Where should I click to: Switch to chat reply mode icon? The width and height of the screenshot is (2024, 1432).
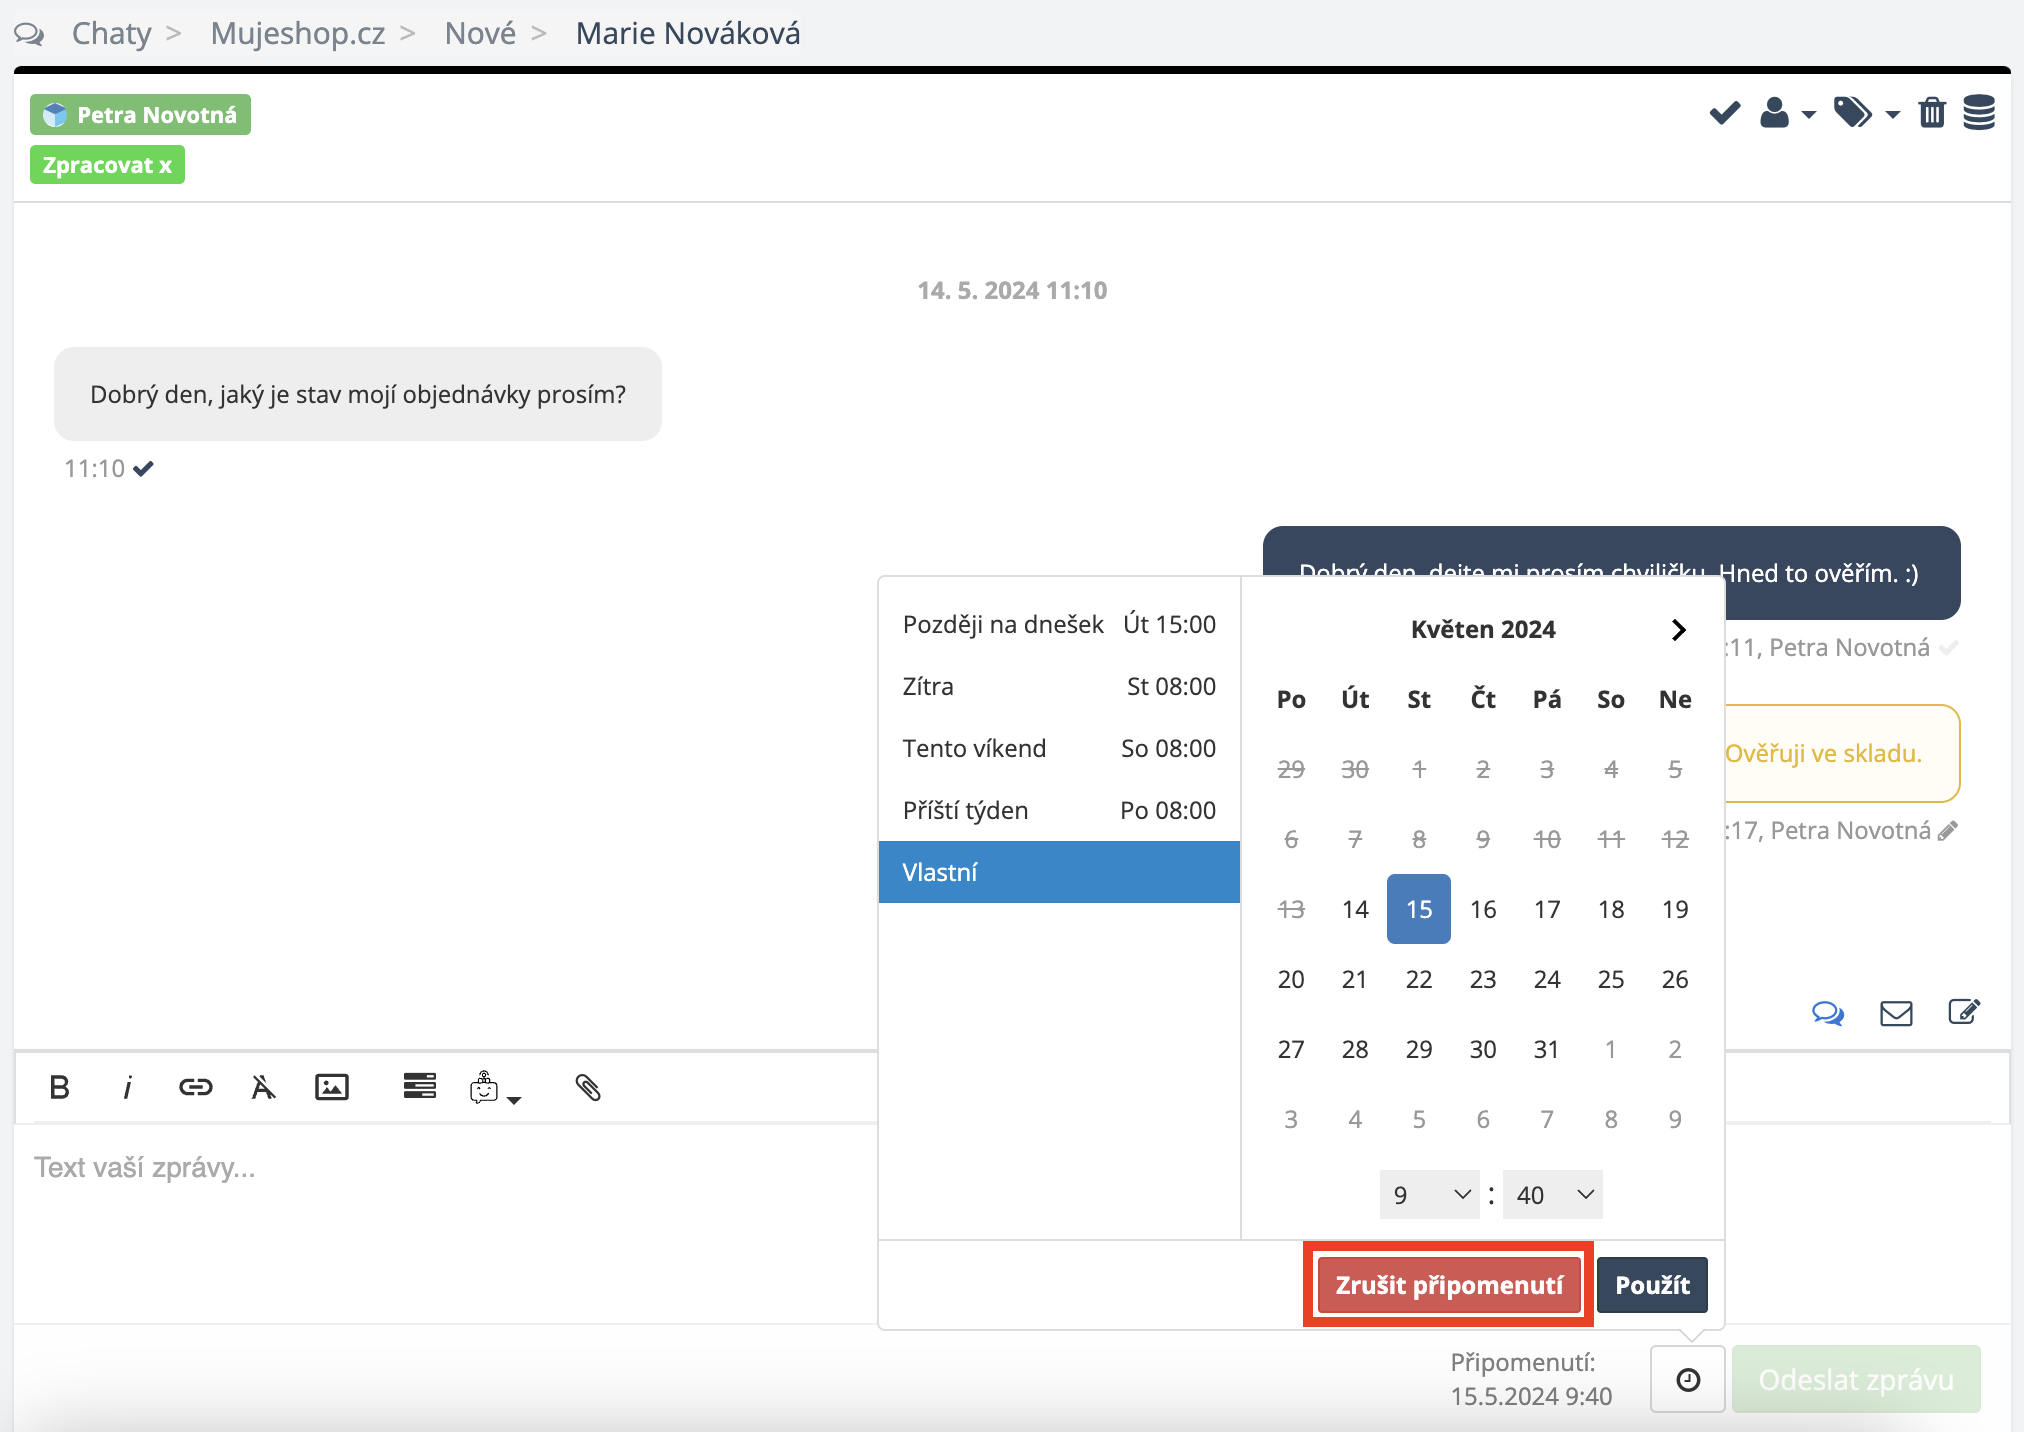point(1828,1013)
